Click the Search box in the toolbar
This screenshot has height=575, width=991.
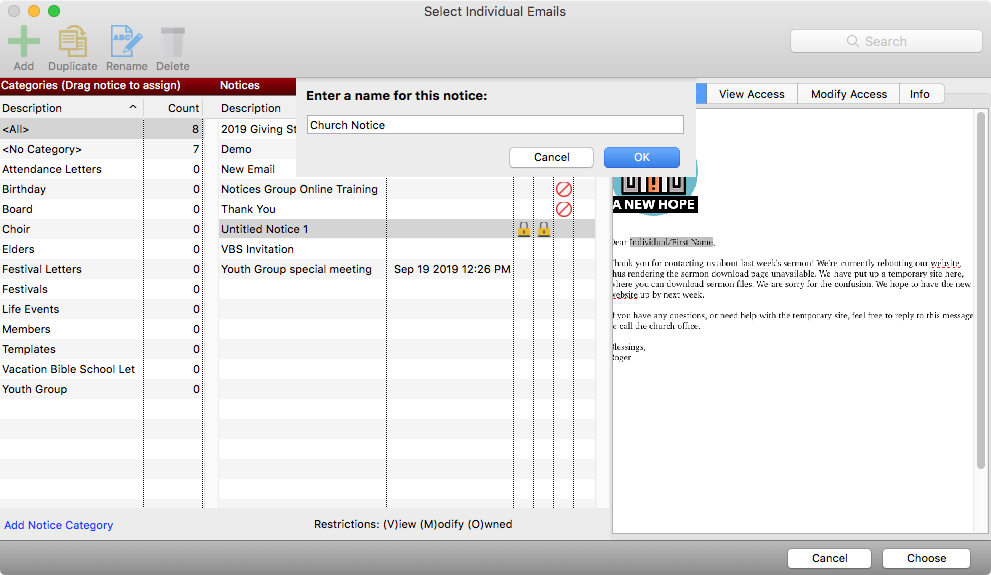pyautogui.click(x=886, y=41)
